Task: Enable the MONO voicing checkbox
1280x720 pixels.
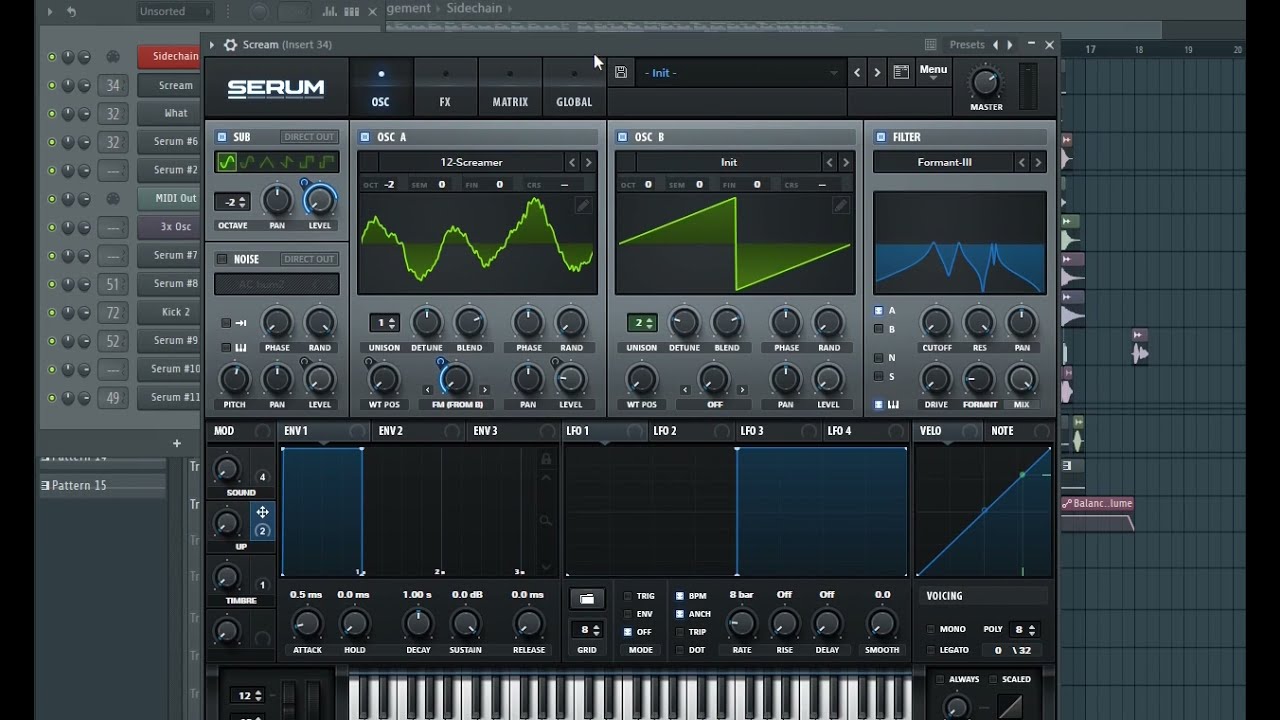Action: (930, 629)
